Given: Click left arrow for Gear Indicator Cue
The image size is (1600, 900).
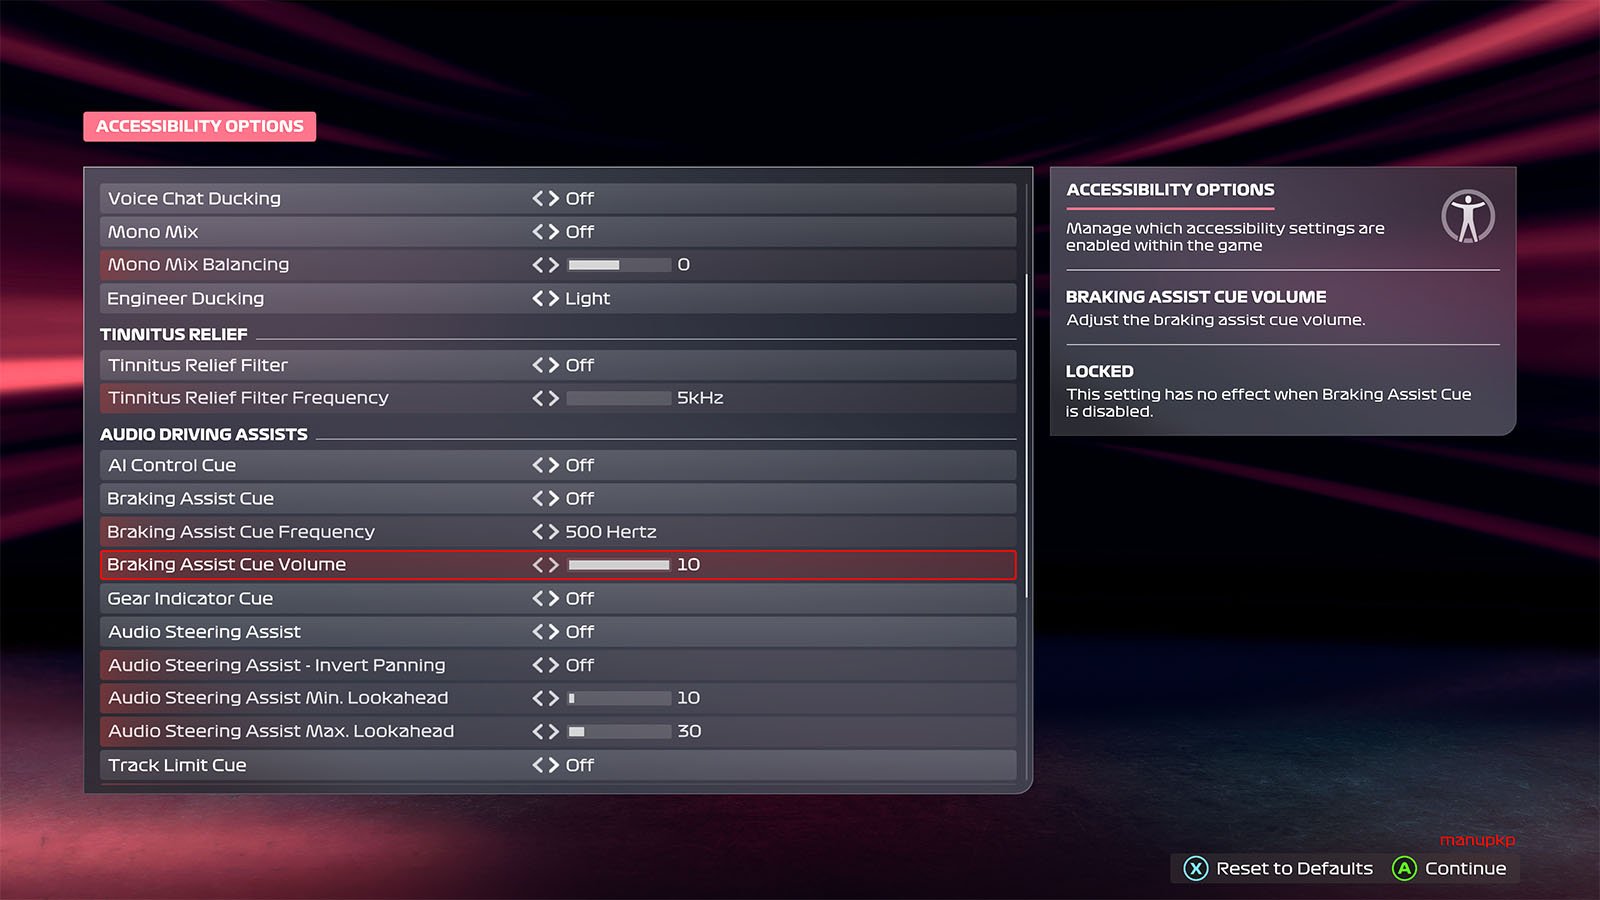Looking at the screenshot, I should [x=538, y=598].
